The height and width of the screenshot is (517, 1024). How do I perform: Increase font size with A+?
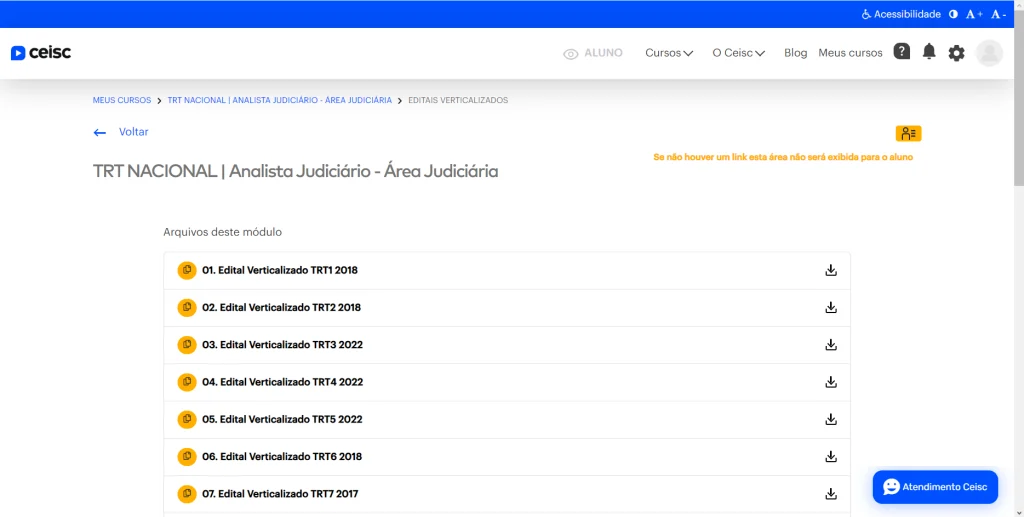pyautogui.click(x=974, y=14)
